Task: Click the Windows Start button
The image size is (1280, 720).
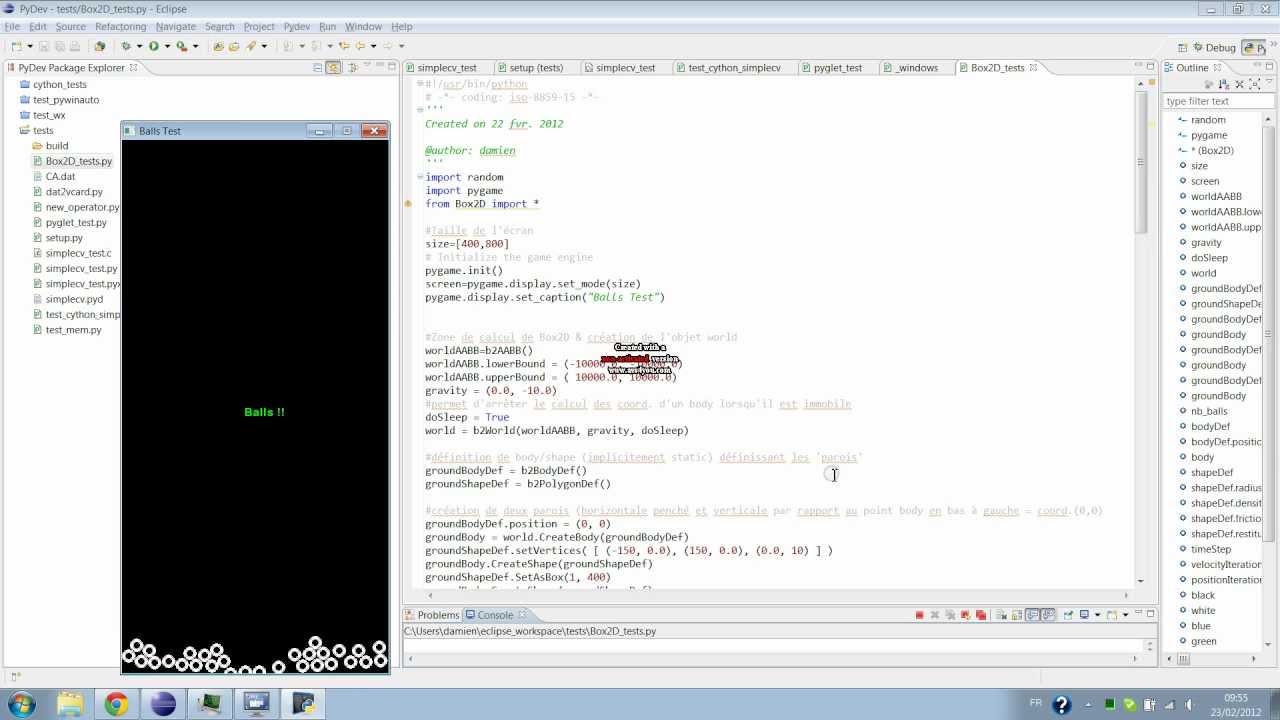Action: pyautogui.click(x=21, y=705)
